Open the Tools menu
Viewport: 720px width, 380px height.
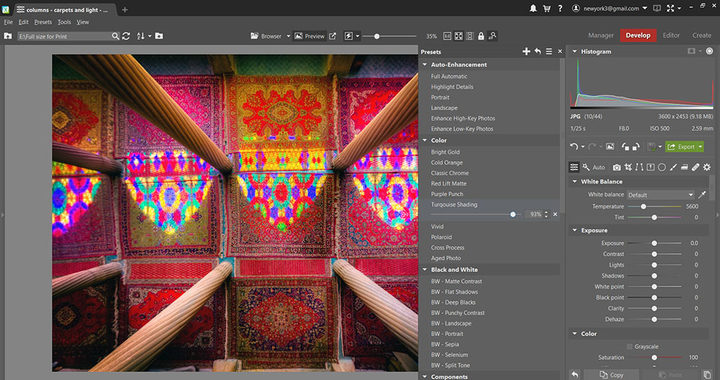(x=64, y=22)
